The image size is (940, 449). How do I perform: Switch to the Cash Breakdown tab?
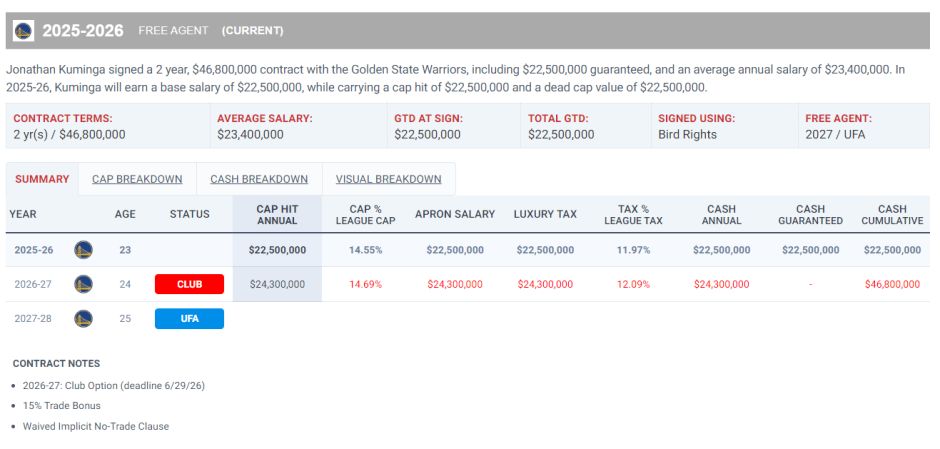coord(259,179)
